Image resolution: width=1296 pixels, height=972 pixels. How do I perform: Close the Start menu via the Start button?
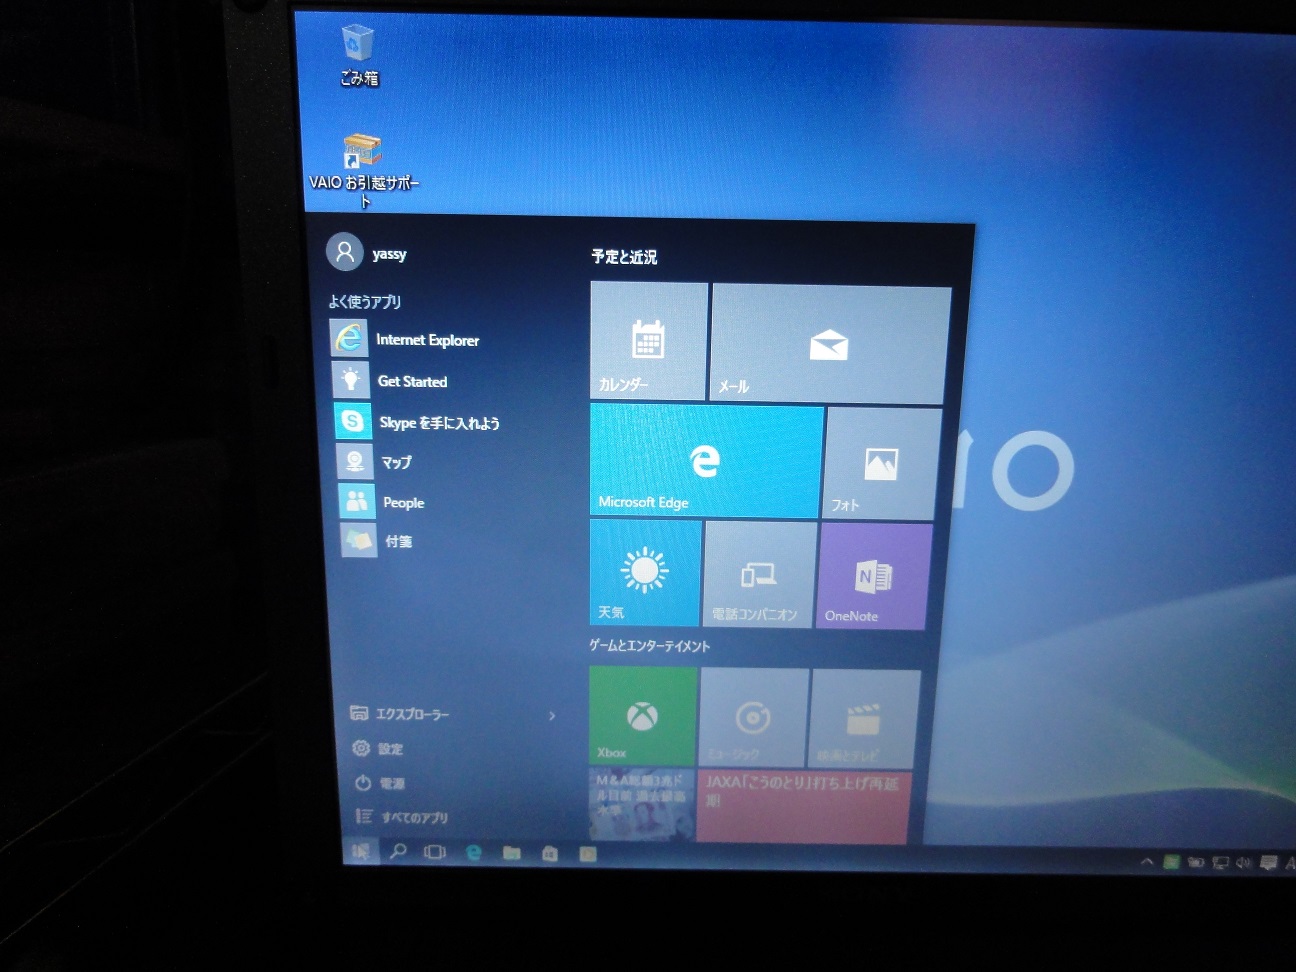pyautogui.click(x=360, y=851)
